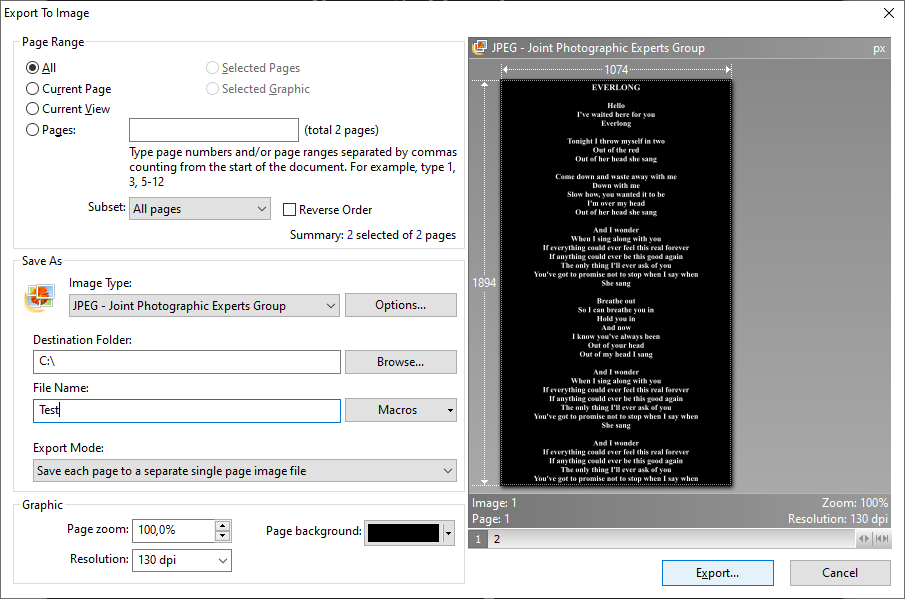Screen dimensions: 905x599
Task: Open the Subset All pages dropdown
Action: pyautogui.click(x=200, y=209)
